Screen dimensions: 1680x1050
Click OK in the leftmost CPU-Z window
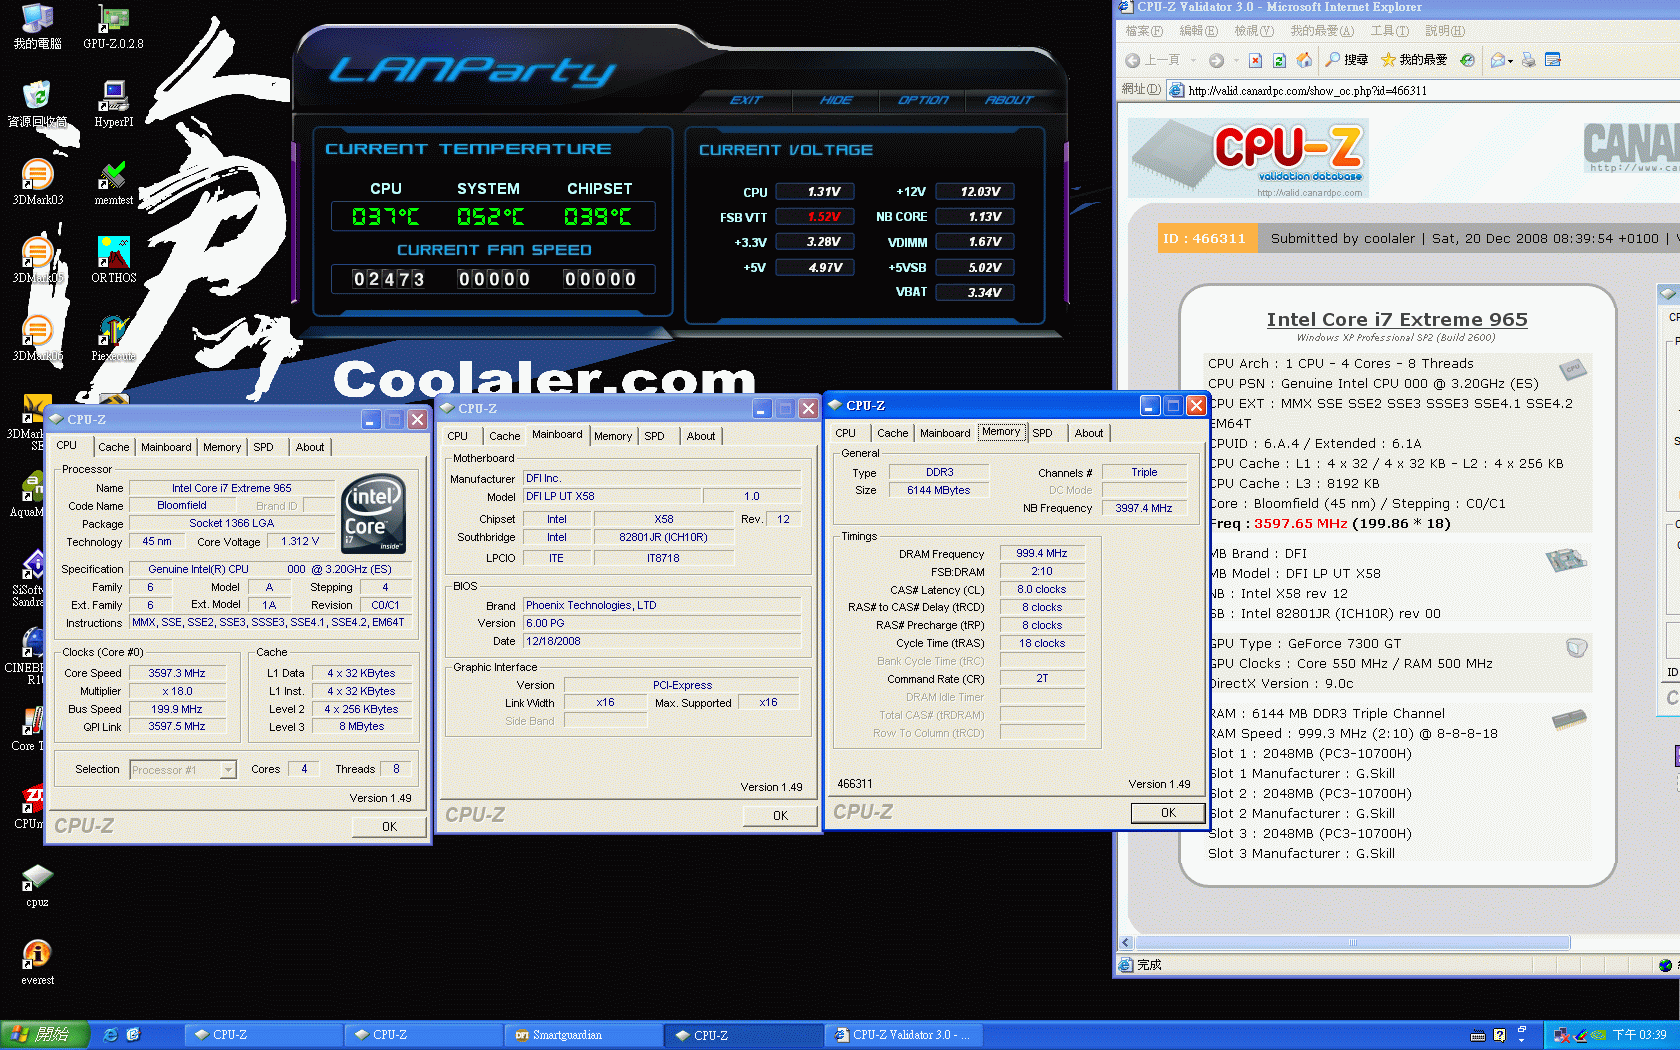click(389, 827)
